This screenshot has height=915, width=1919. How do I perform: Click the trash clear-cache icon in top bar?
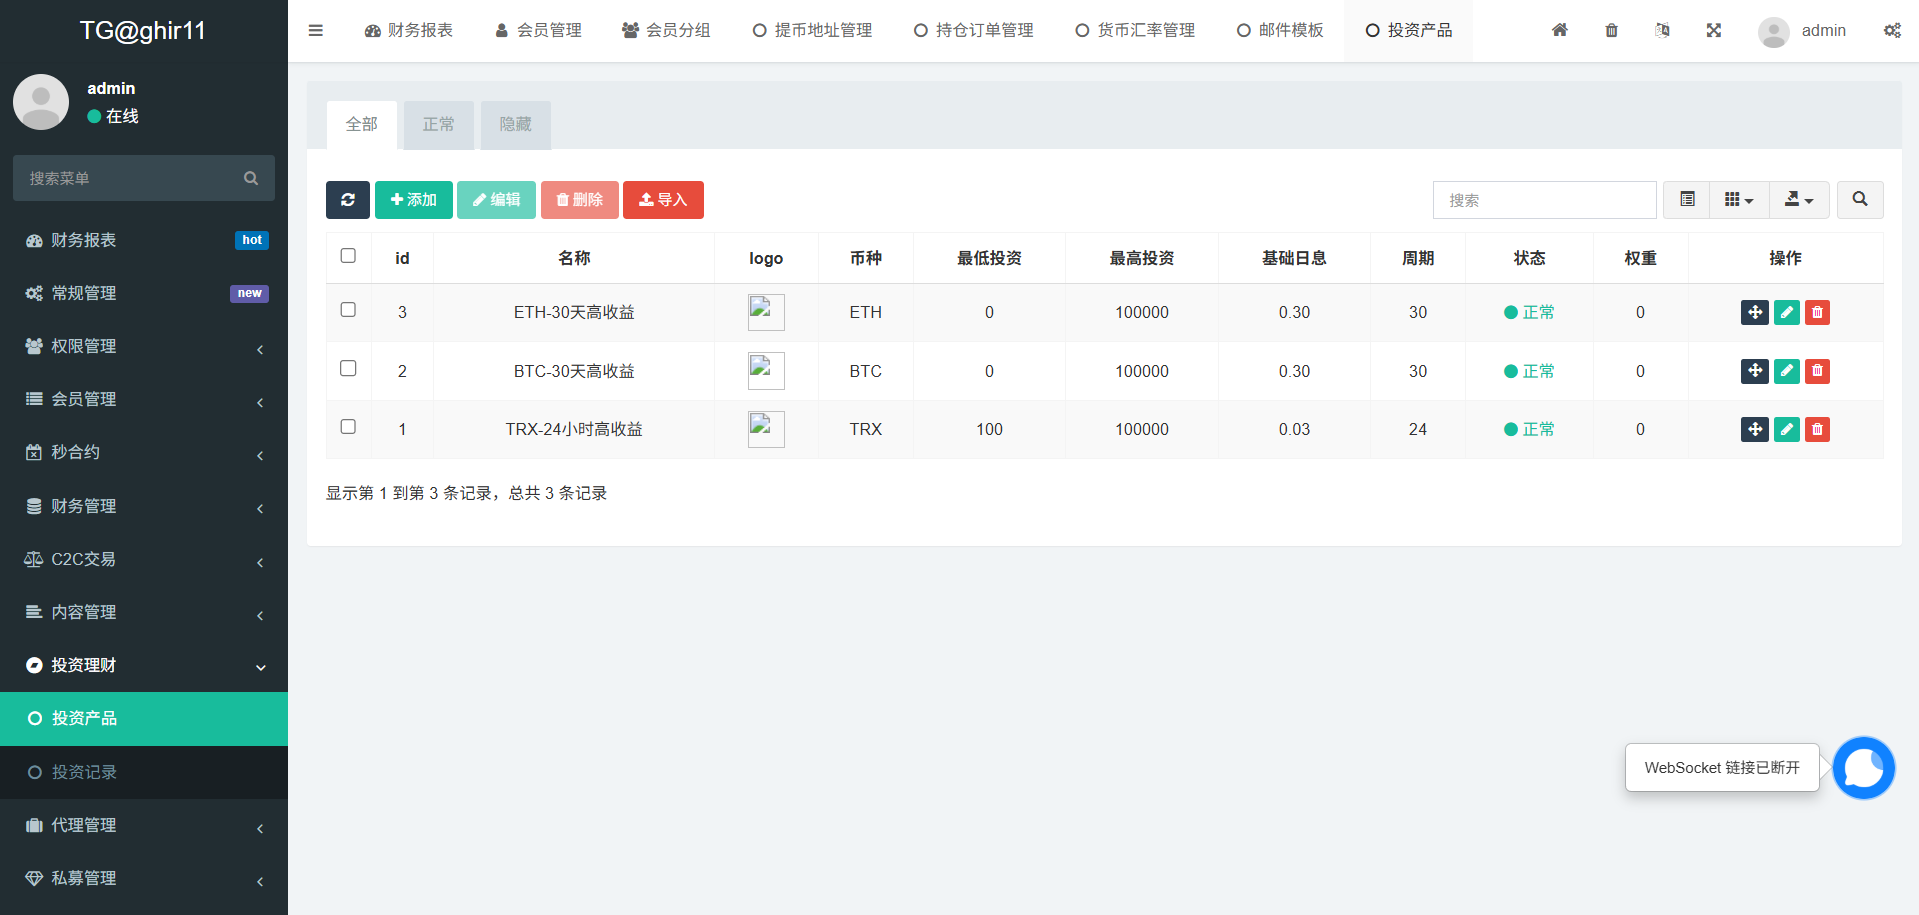tap(1611, 31)
